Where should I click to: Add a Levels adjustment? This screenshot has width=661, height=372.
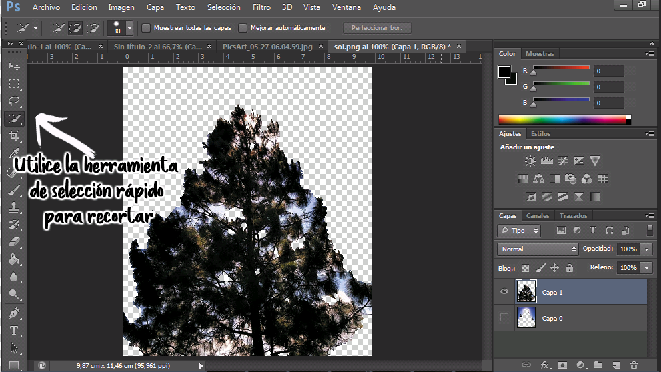click(x=547, y=161)
